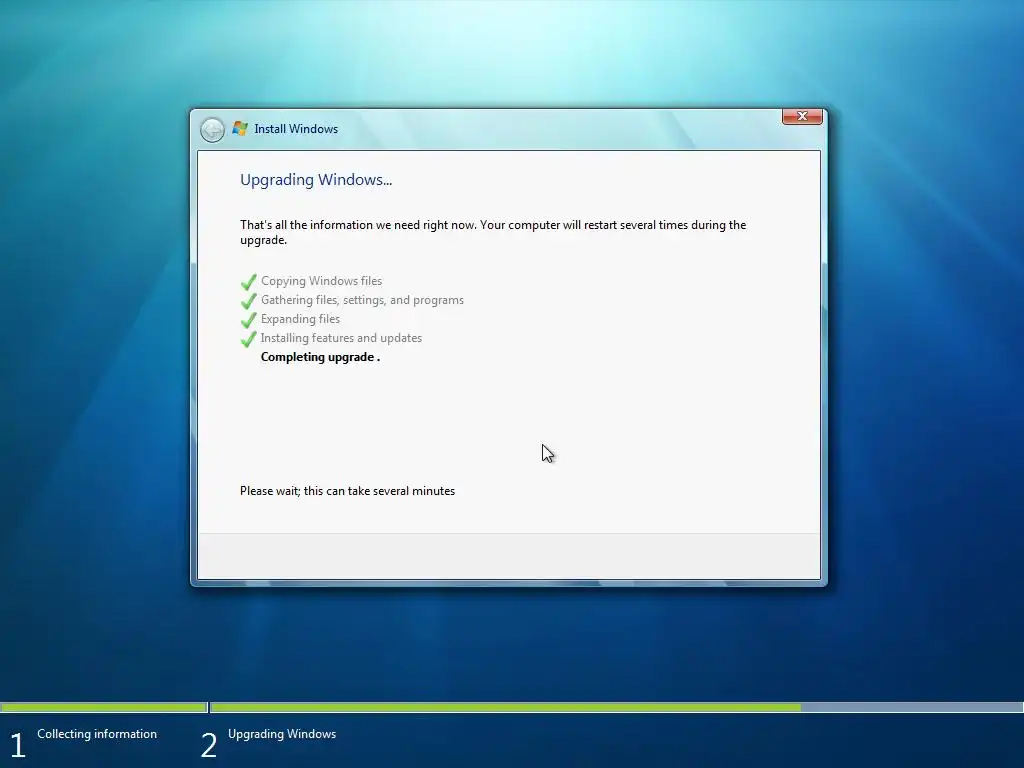Click the Upgrading Windows... heading
The height and width of the screenshot is (768, 1024).
tap(316, 180)
